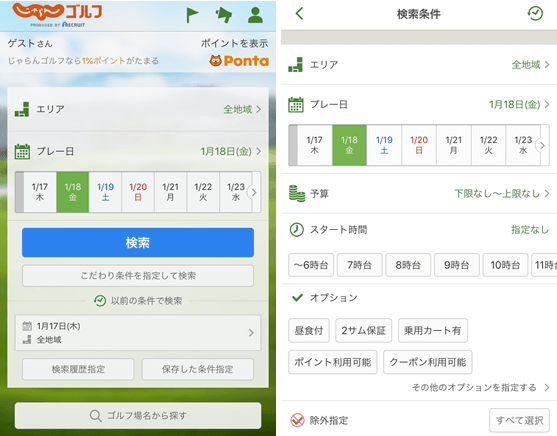This screenshot has width=557, height=436.
Task: Select the 8時台 start time chip
Action: (408, 265)
